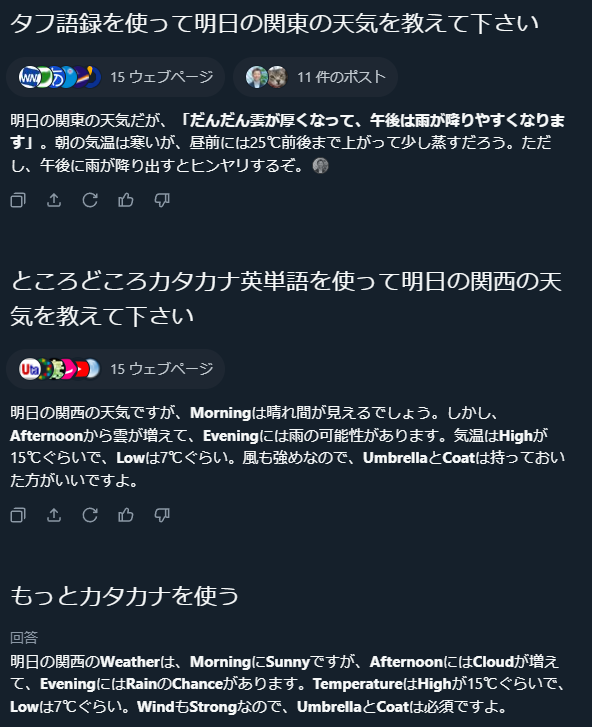Dislike the first Kanto weather response
Image resolution: width=592 pixels, height=727 pixels.
tap(162, 200)
